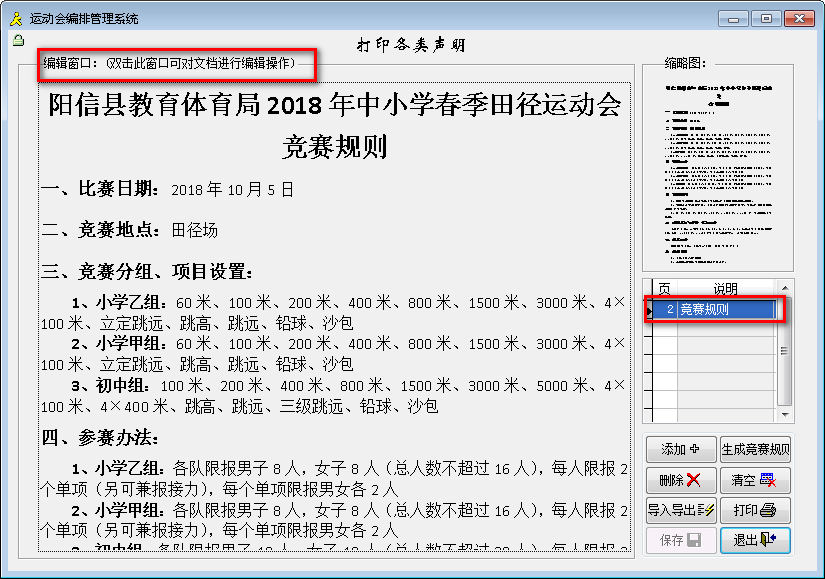
Task: Click the 打印 (Print) printer button
Action: pos(754,510)
